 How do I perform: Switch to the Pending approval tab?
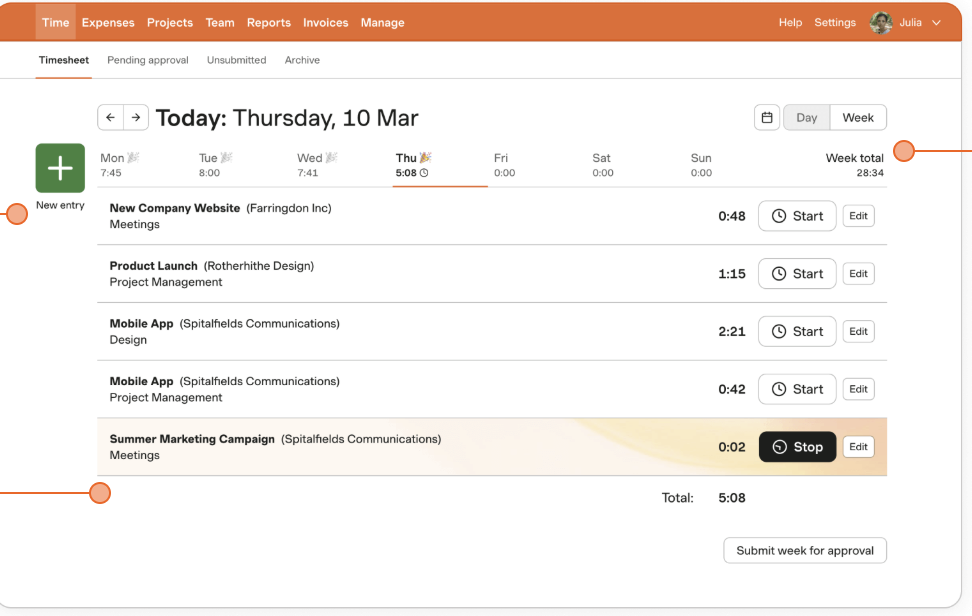[x=147, y=60]
